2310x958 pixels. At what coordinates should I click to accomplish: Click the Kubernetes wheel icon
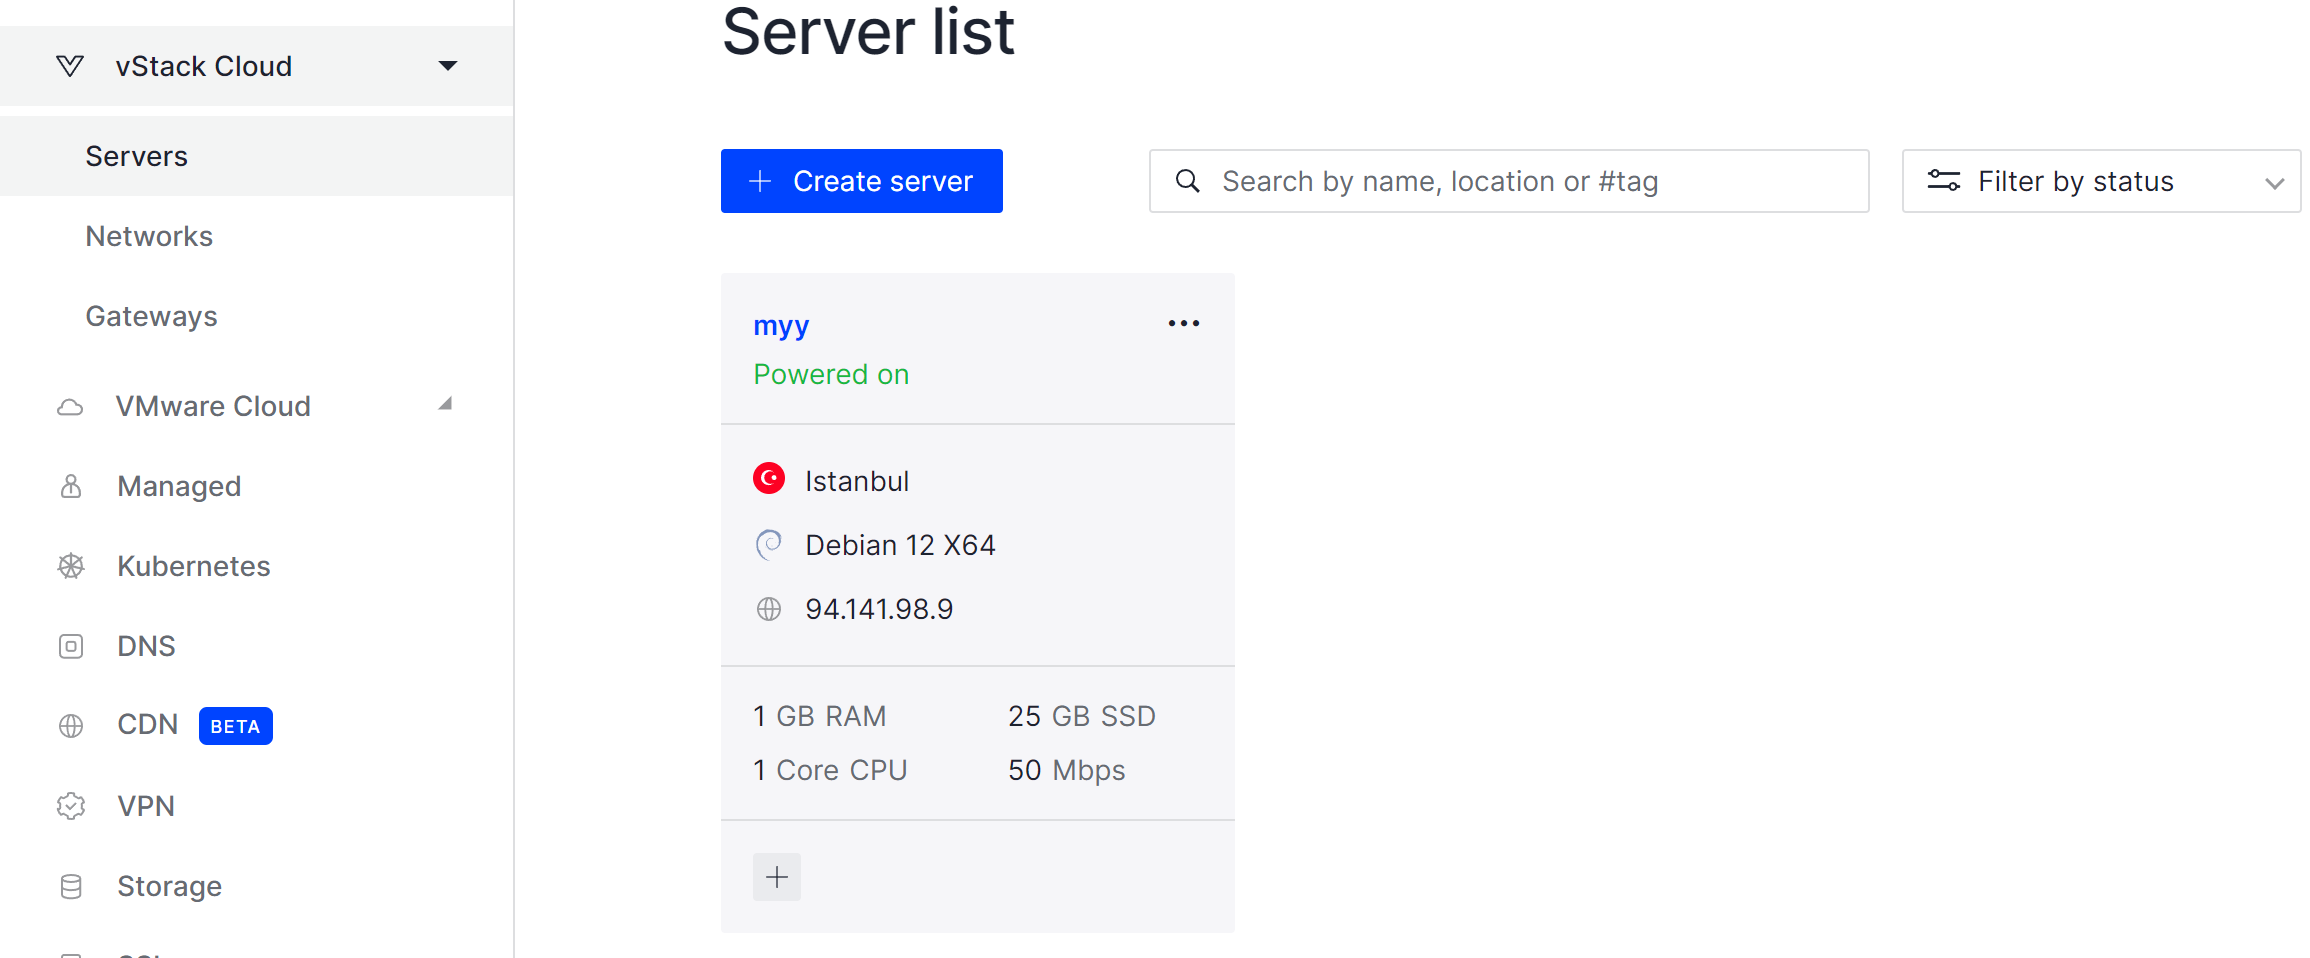[x=71, y=566]
